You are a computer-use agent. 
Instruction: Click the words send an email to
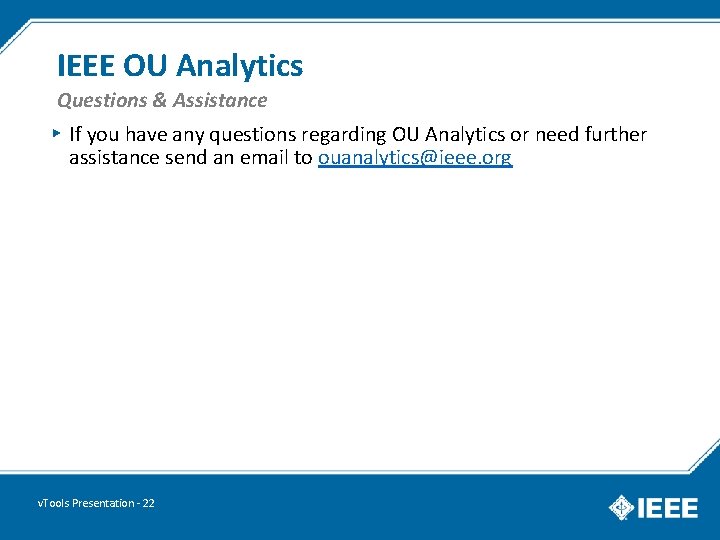pos(238,158)
